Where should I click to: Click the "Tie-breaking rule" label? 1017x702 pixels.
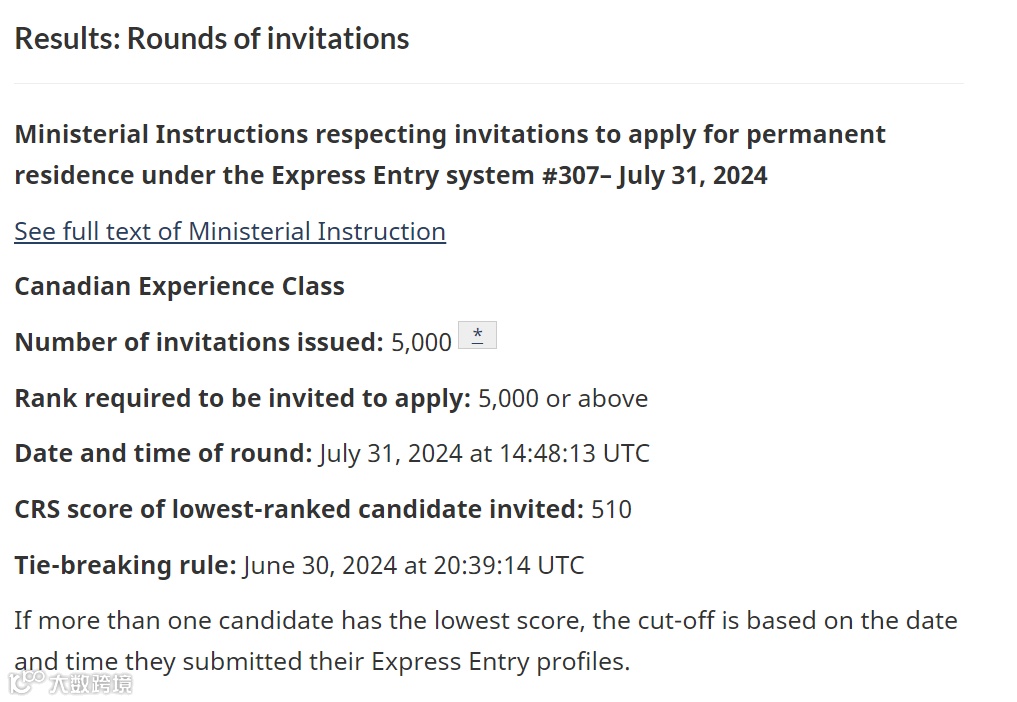125,565
